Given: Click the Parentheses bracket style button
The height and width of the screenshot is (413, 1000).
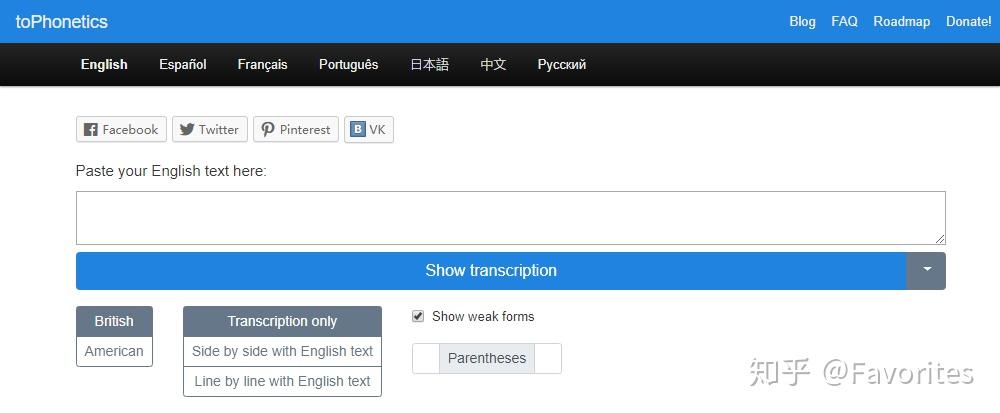Looking at the screenshot, I should [487, 358].
